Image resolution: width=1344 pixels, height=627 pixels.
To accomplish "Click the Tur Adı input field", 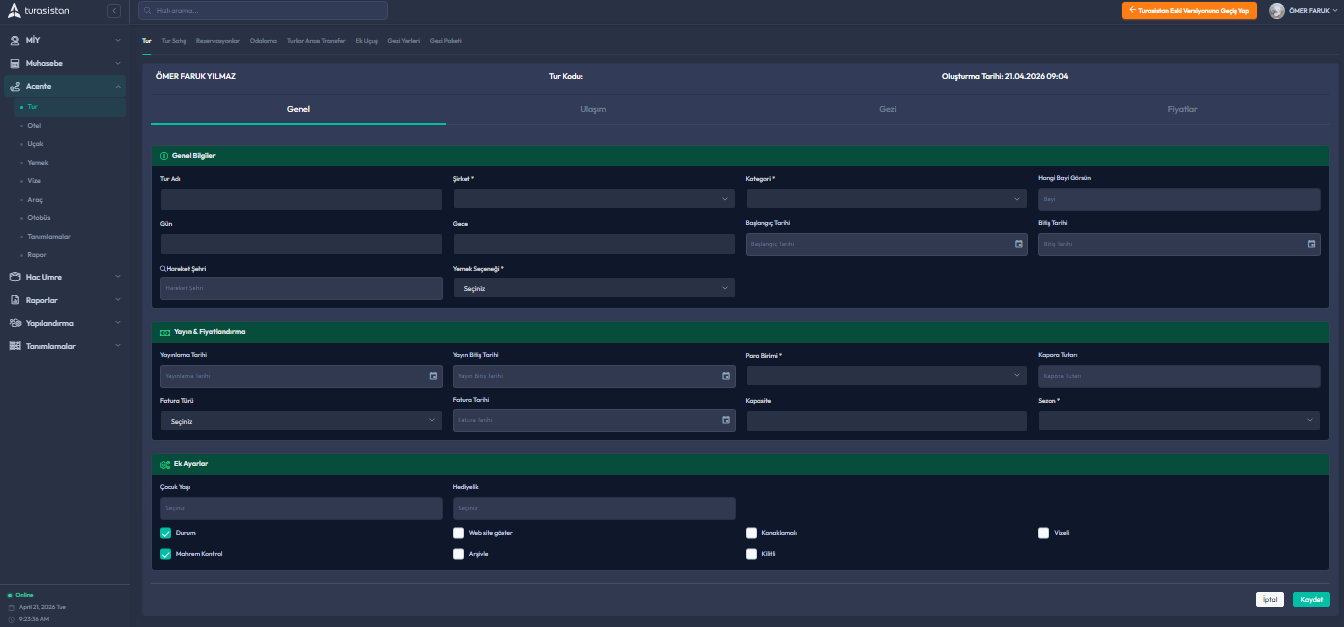I will (x=301, y=199).
